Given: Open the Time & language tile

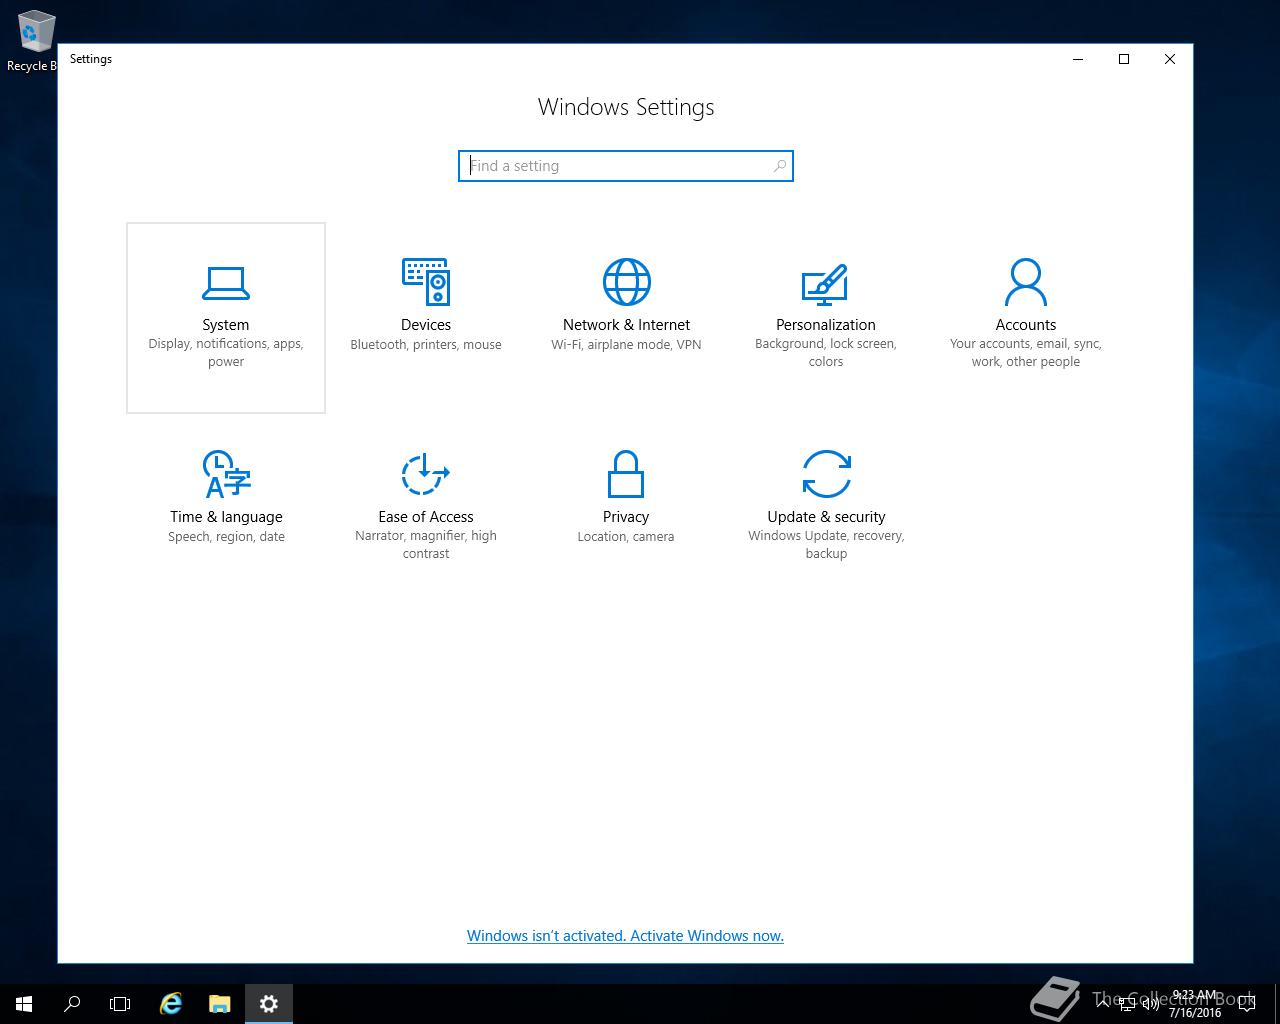Looking at the screenshot, I should (x=226, y=509).
